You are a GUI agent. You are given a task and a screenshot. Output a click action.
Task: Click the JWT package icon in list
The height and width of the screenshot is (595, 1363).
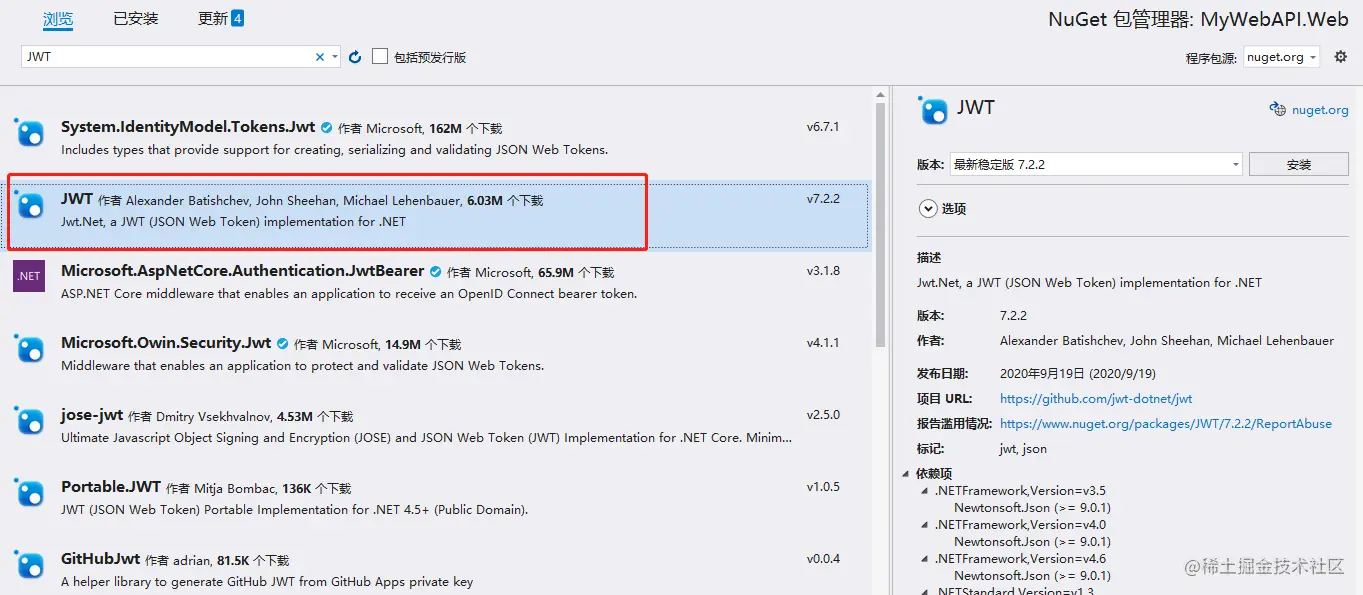[29, 204]
